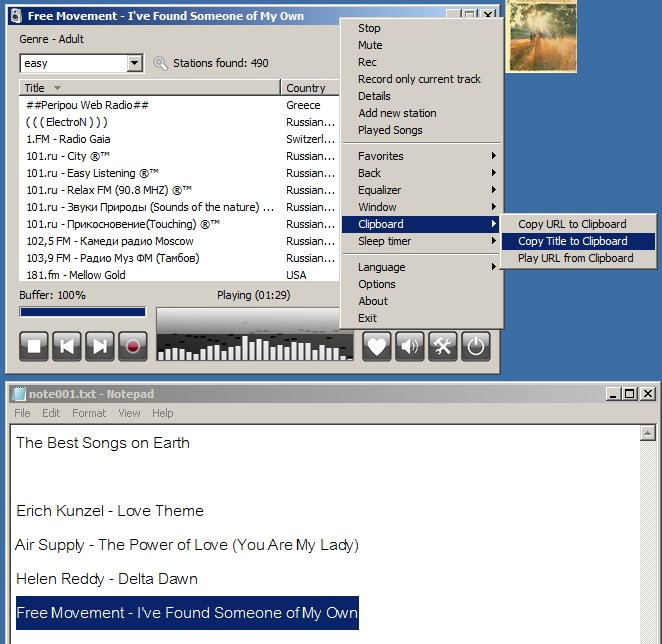The width and height of the screenshot is (662, 644).
Task: Open Details from the menu
Action: [x=421, y=96]
